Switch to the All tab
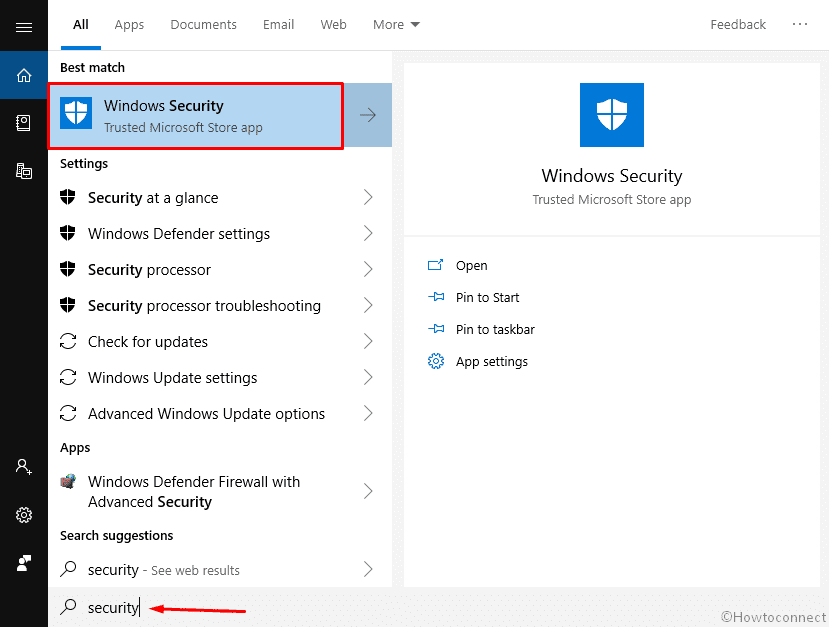Screen dimensions: 829x627 (x=80, y=25)
